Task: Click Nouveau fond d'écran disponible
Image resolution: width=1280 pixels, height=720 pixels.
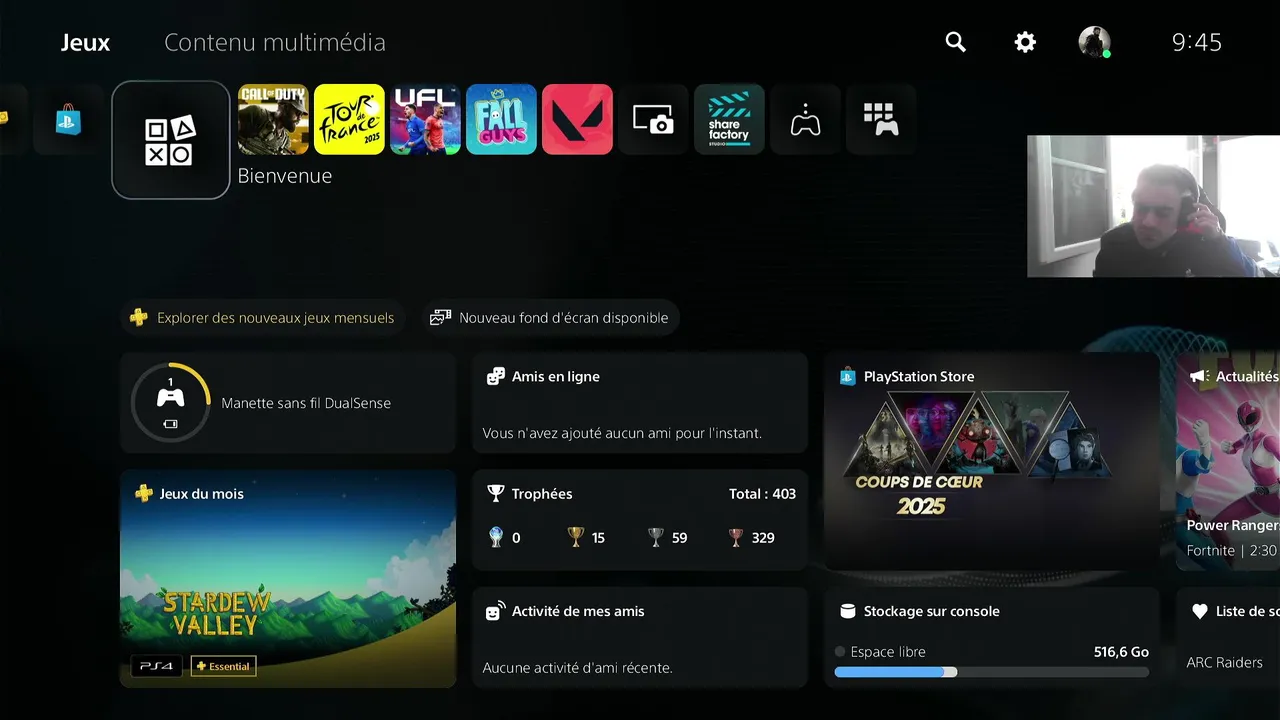Action: click(551, 318)
